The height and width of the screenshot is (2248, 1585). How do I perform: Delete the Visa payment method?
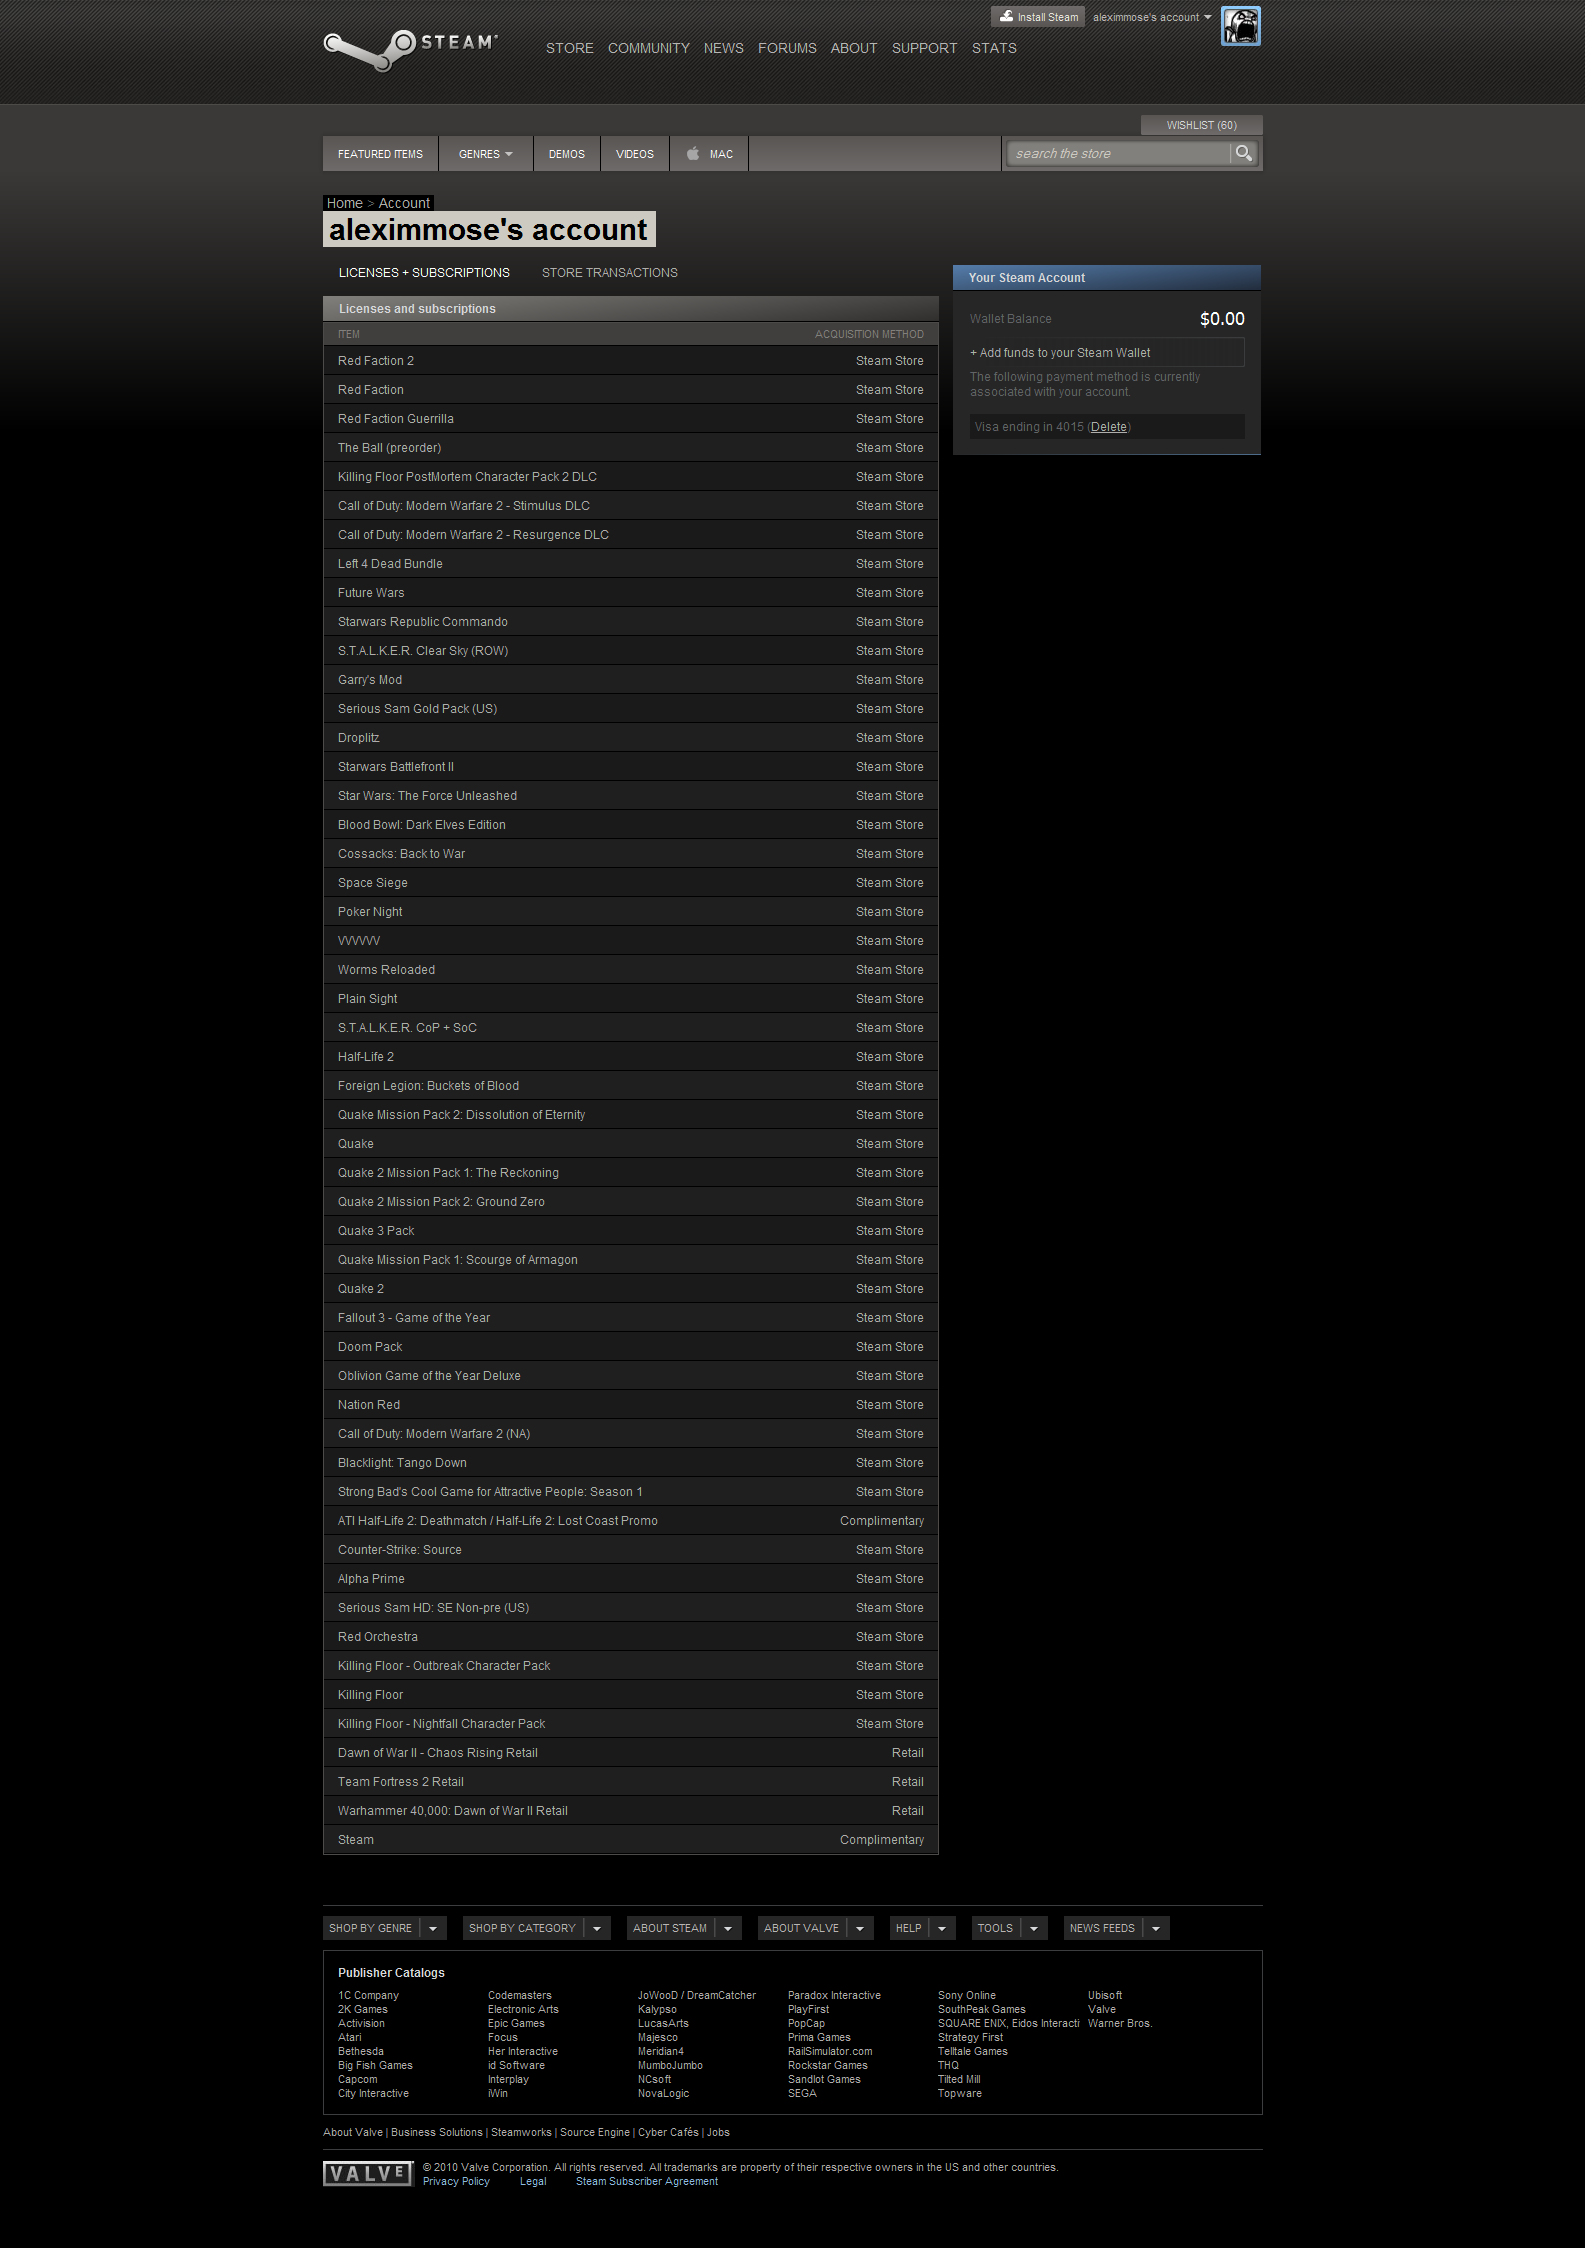pos(1108,427)
